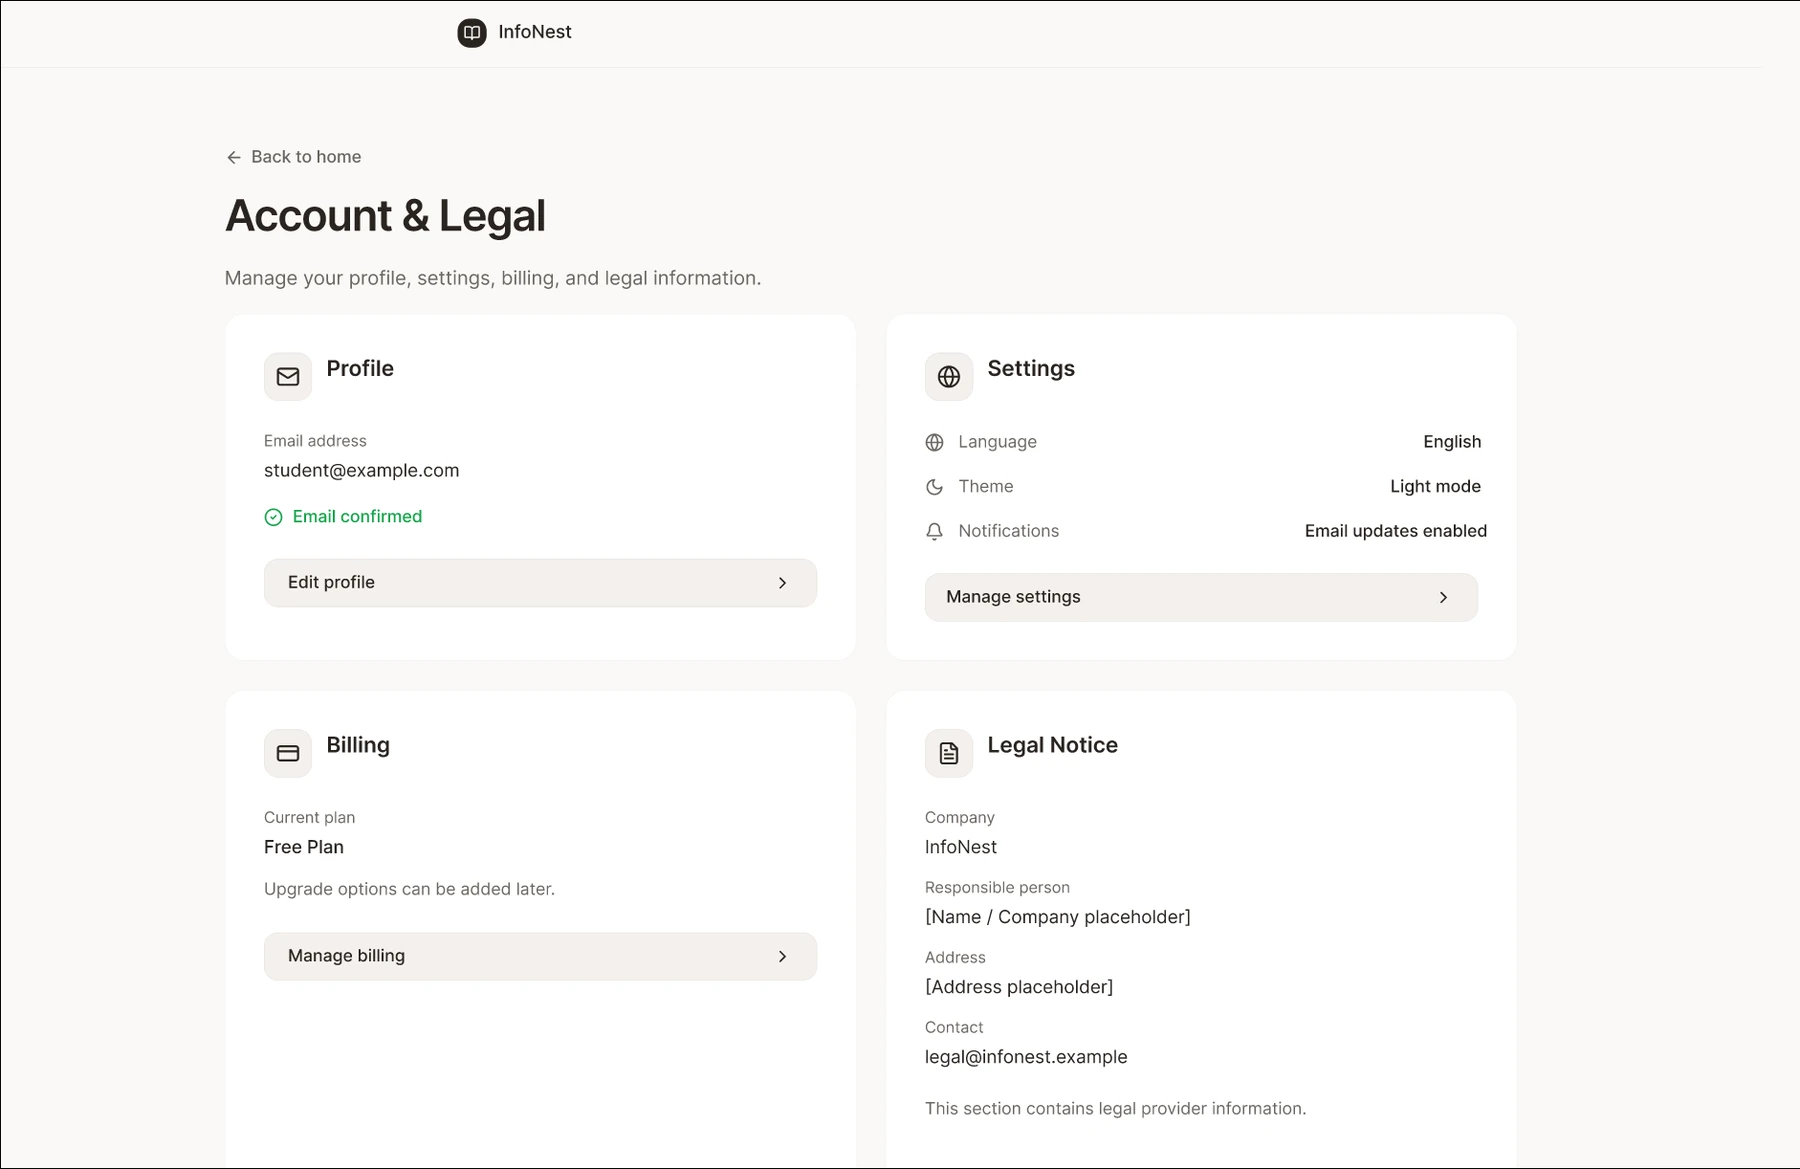Viewport: 1800px width, 1169px height.
Task: Click the globe icon beside Language
Action: click(x=935, y=442)
